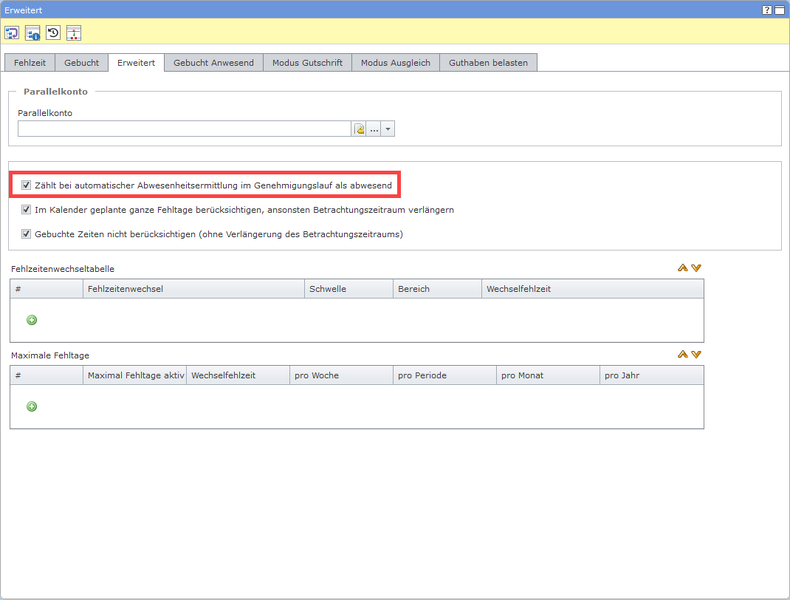Click the hierarchy tree icon in toolbar
This screenshot has width=790, height=600.
74,33
